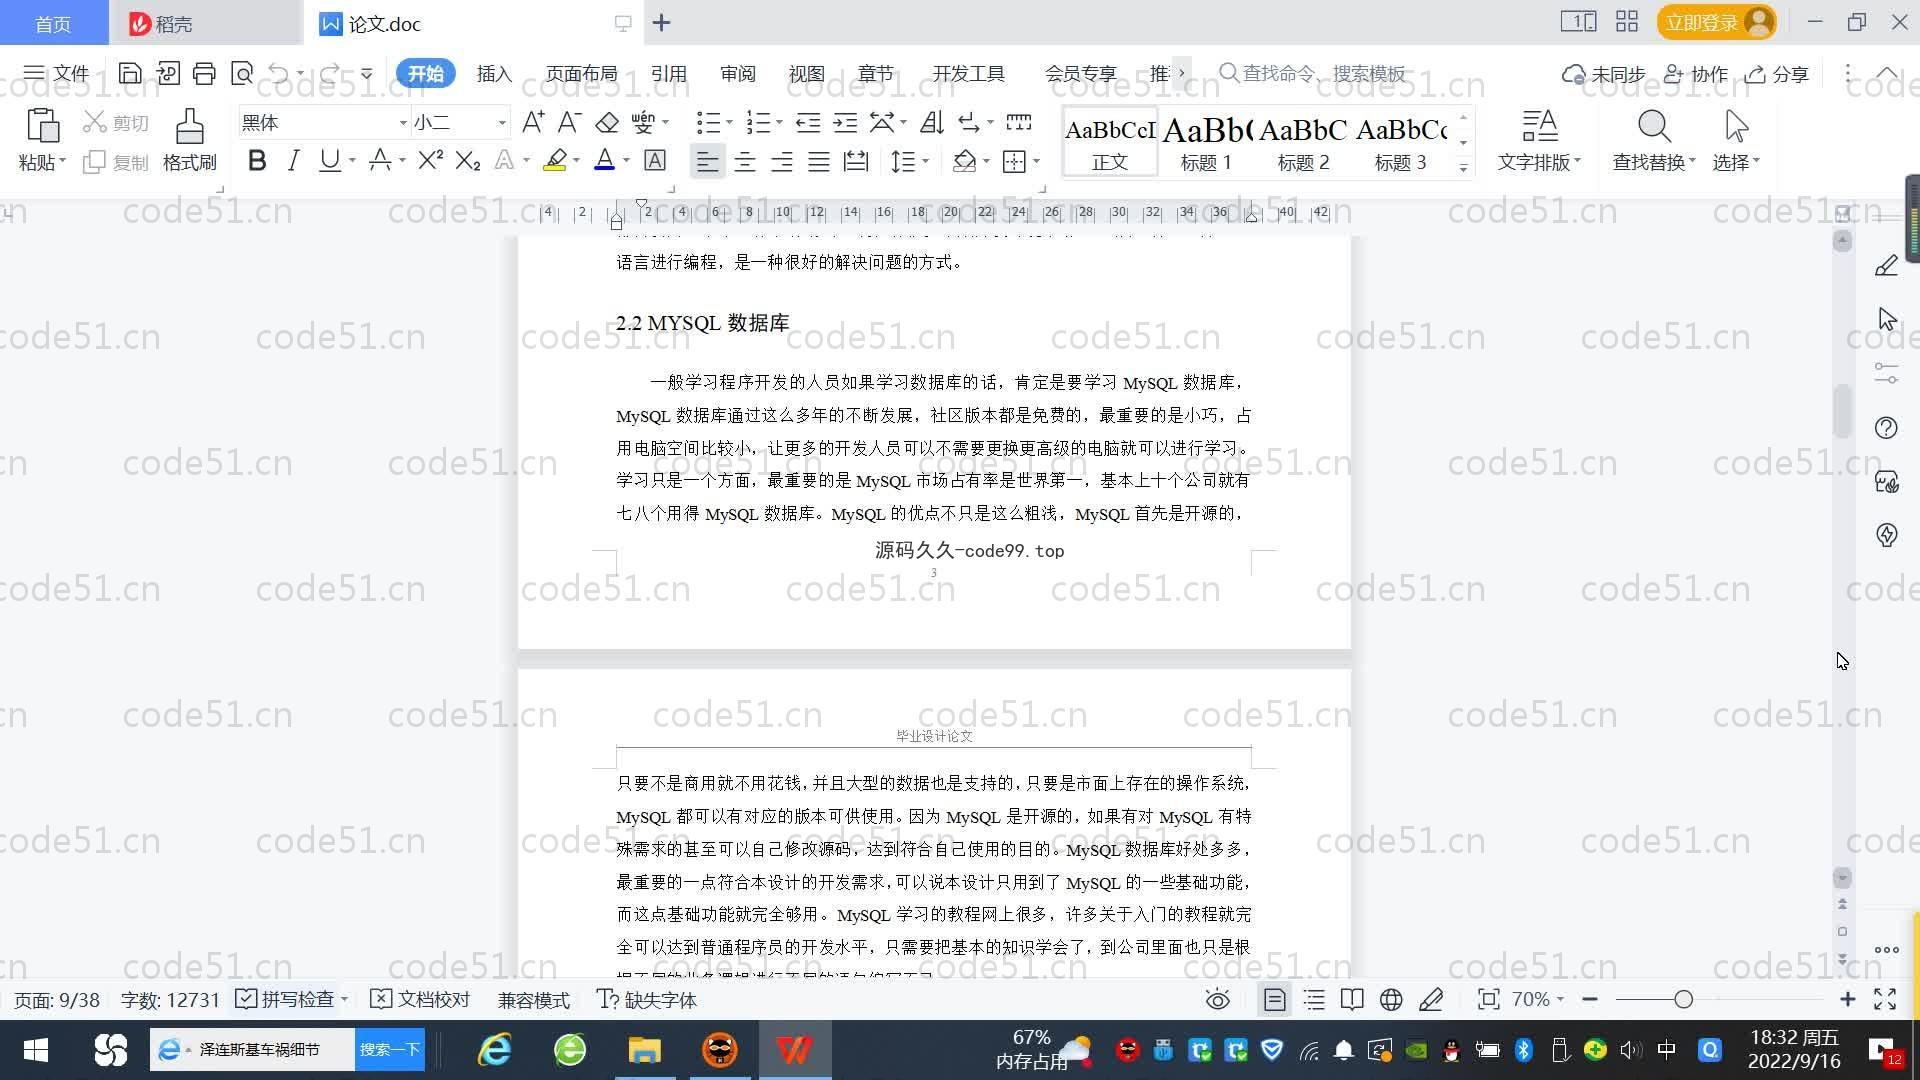This screenshot has height=1080, width=1920.
Task: Switch to the 插入 tab
Action: (x=494, y=73)
